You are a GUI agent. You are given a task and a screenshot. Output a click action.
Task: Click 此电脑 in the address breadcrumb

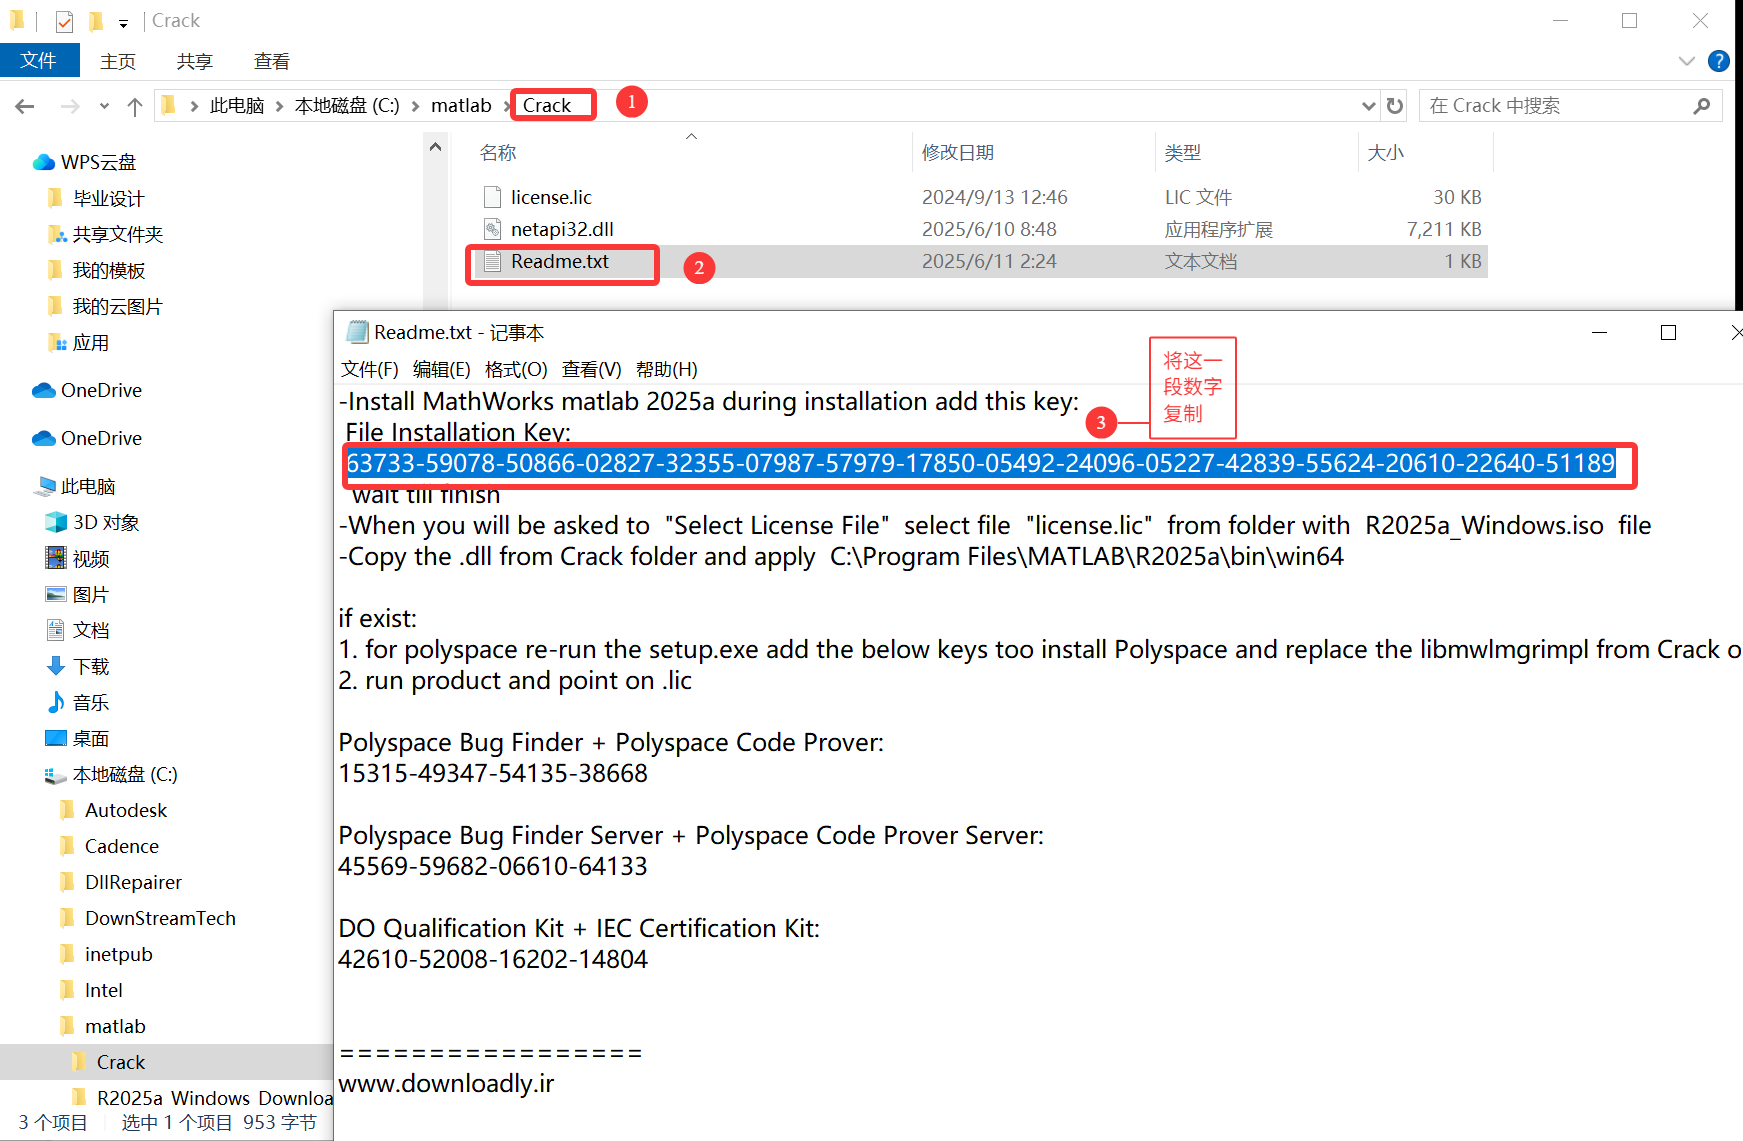[x=237, y=106]
